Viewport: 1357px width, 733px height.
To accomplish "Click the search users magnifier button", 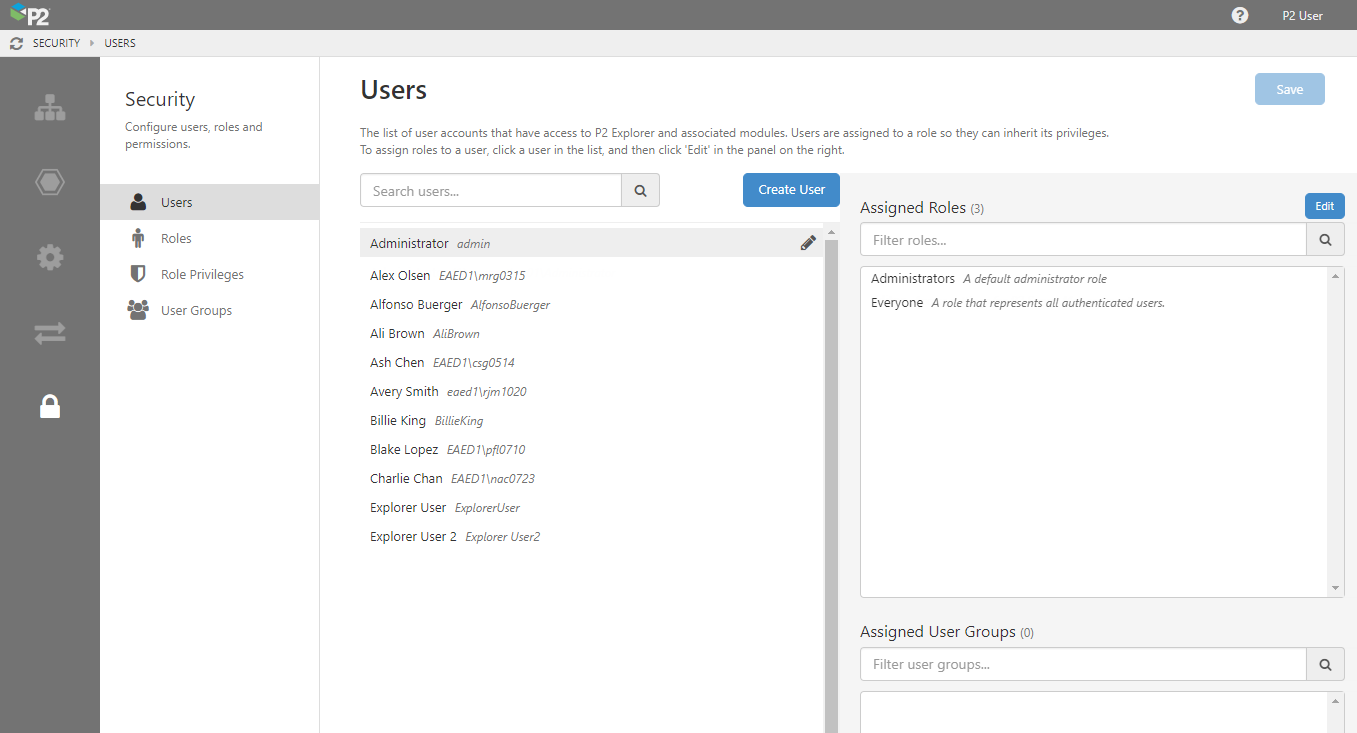I will coord(640,190).
